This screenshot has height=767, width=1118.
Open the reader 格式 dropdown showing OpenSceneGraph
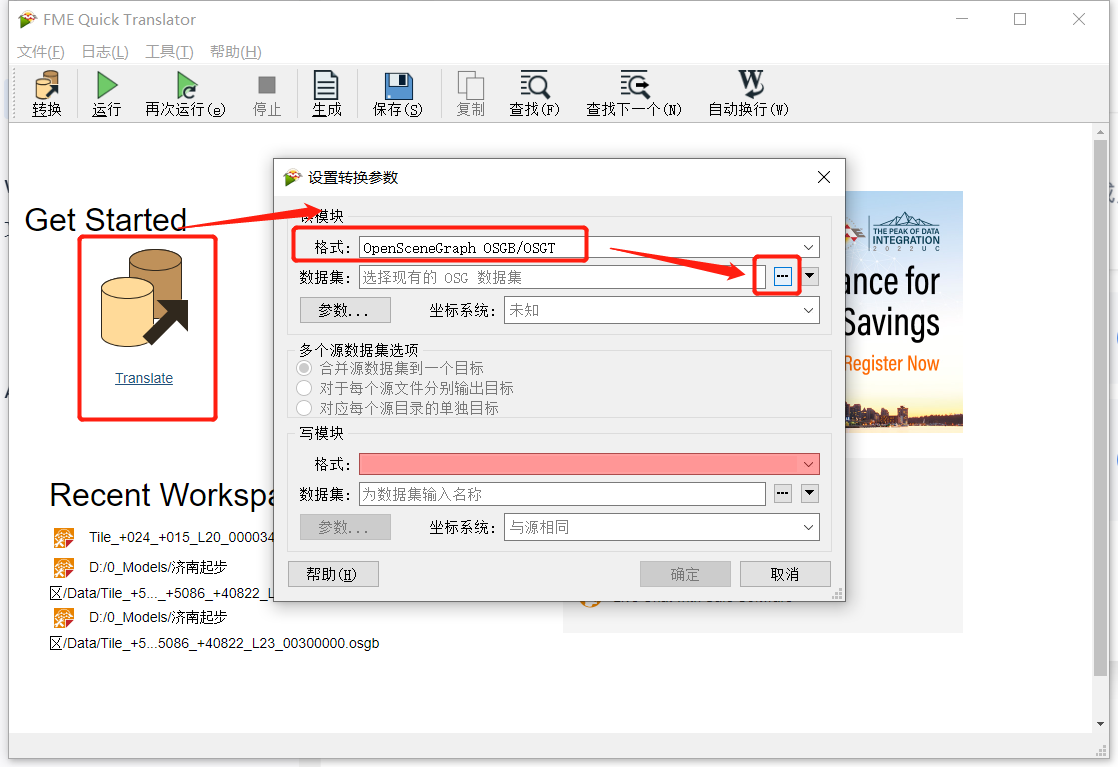click(x=589, y=247)
